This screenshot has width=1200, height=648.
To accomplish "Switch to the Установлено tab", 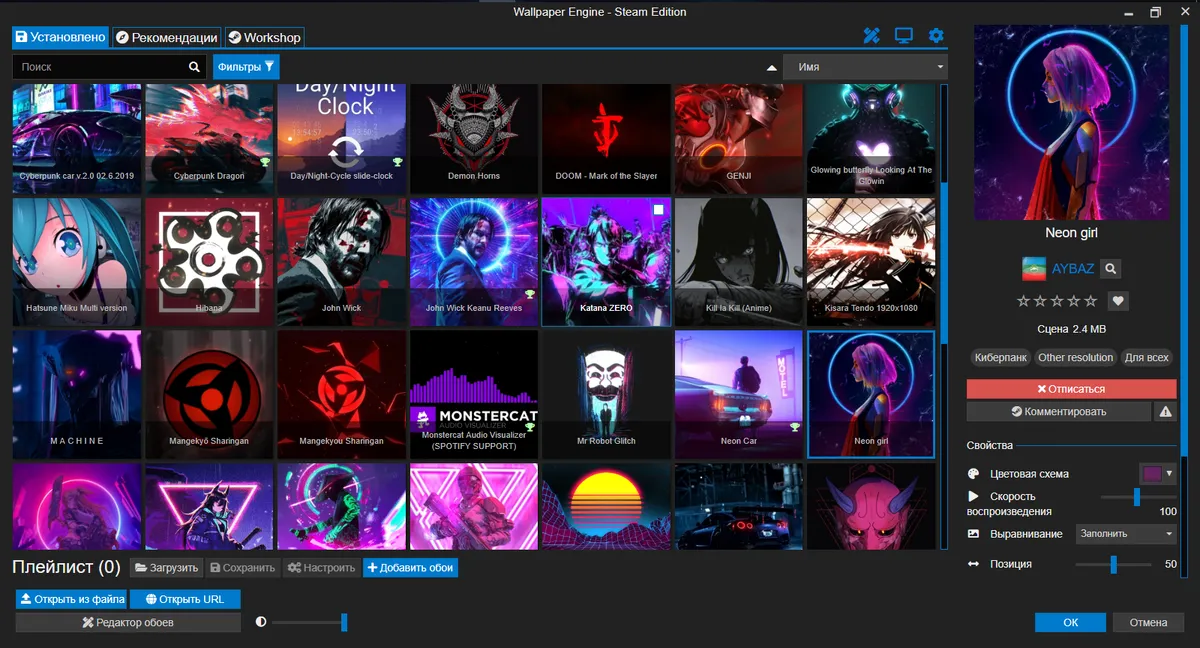I will pos(60,37).
